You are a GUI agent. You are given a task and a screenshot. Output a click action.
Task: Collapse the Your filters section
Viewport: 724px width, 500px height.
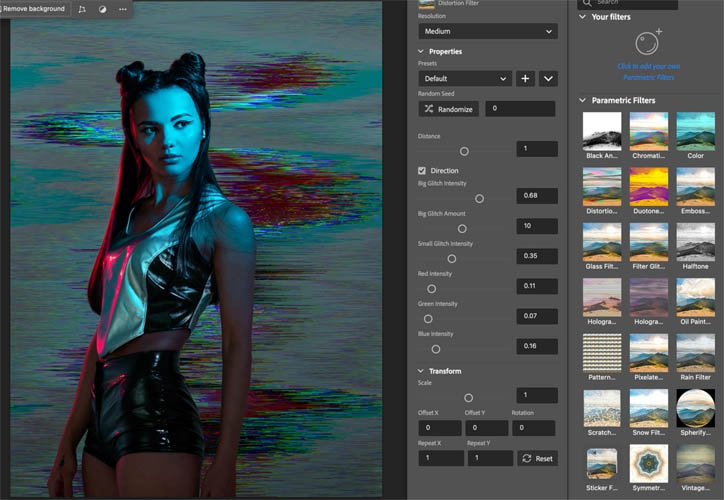pos(583,17)
